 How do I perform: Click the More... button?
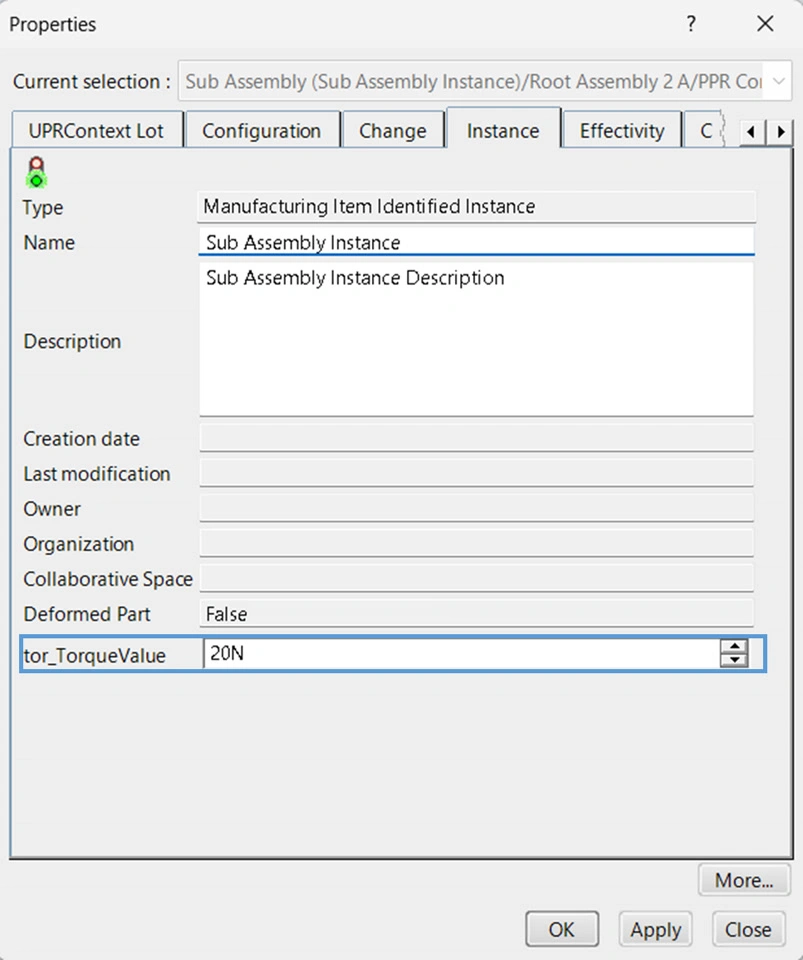(744, 881)
